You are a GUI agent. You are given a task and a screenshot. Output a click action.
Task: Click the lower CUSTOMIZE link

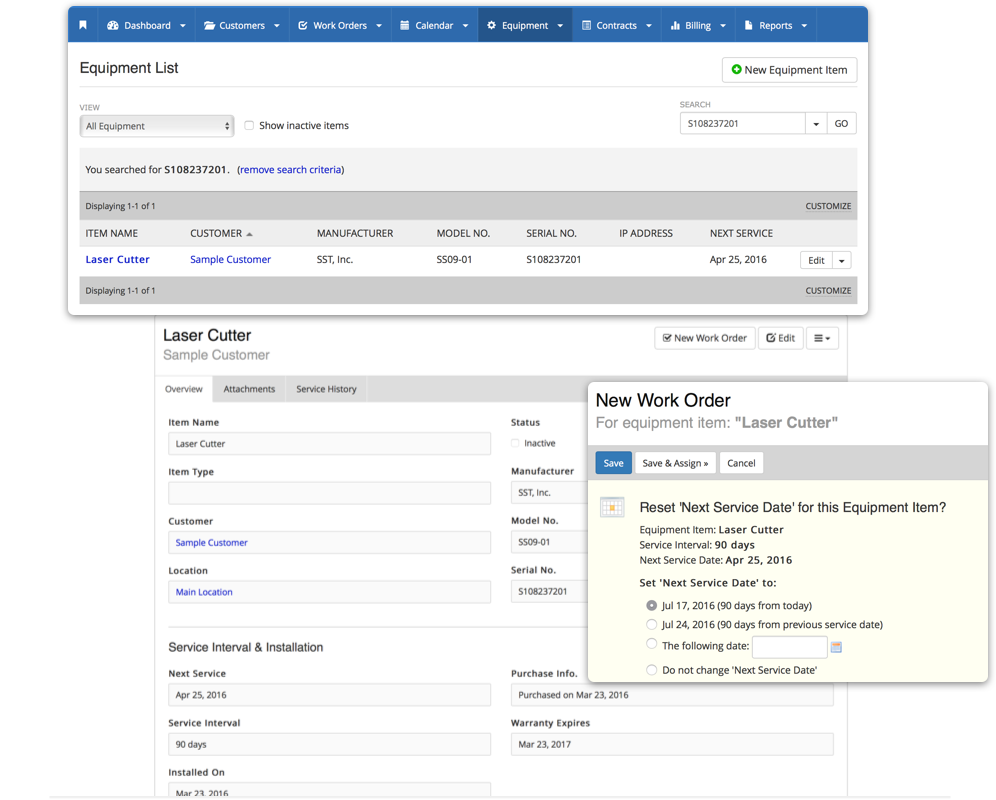coord(828,291)
